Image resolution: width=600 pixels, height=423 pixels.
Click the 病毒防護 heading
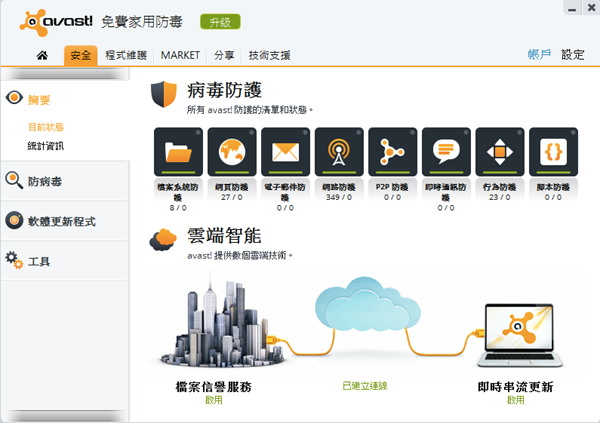pyautogui.click(x=224, y=90)
